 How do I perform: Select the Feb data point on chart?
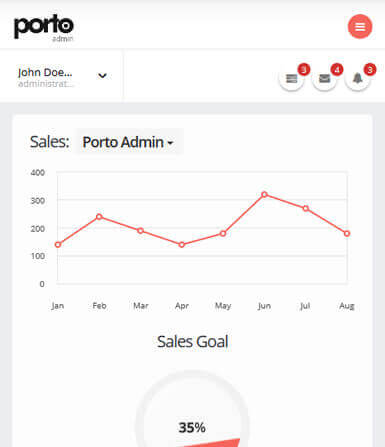[99, 217]
